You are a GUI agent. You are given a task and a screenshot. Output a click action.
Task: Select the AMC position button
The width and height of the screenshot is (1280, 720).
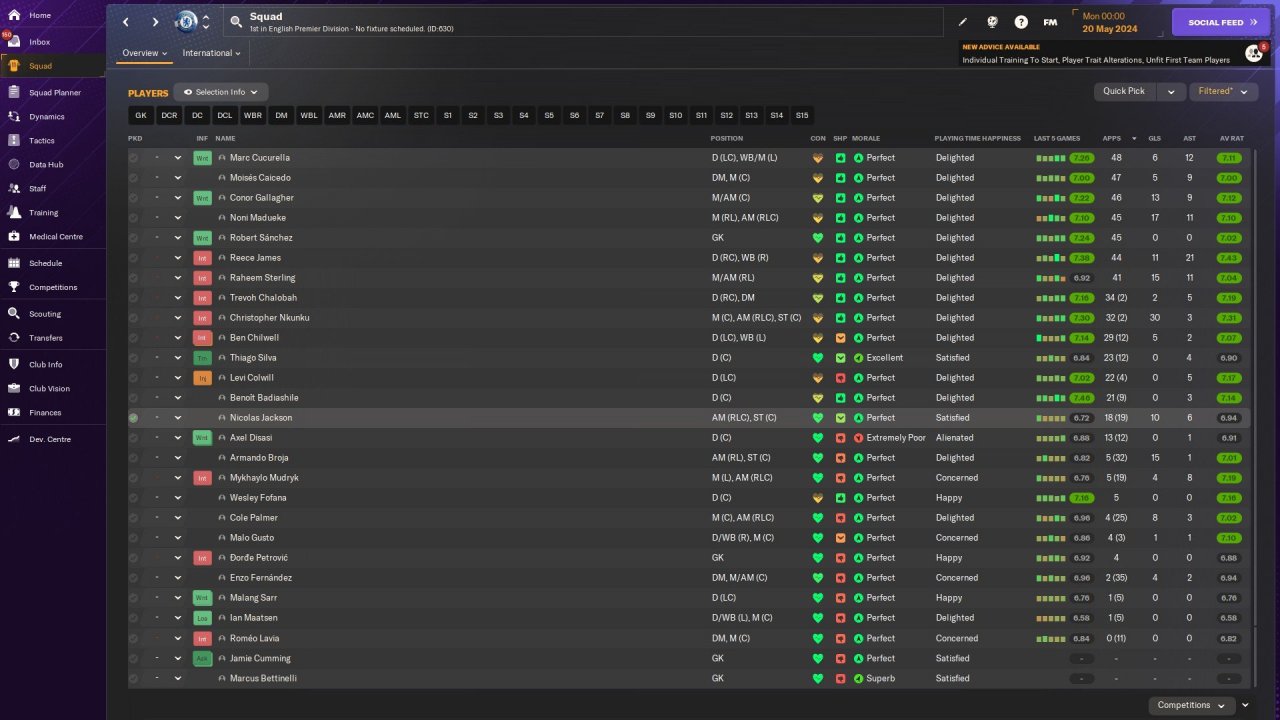coord(365,116)
